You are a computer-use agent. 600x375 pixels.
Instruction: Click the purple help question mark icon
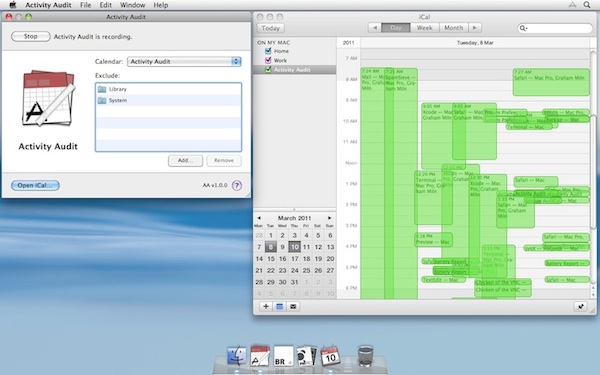tap(237, 186)
